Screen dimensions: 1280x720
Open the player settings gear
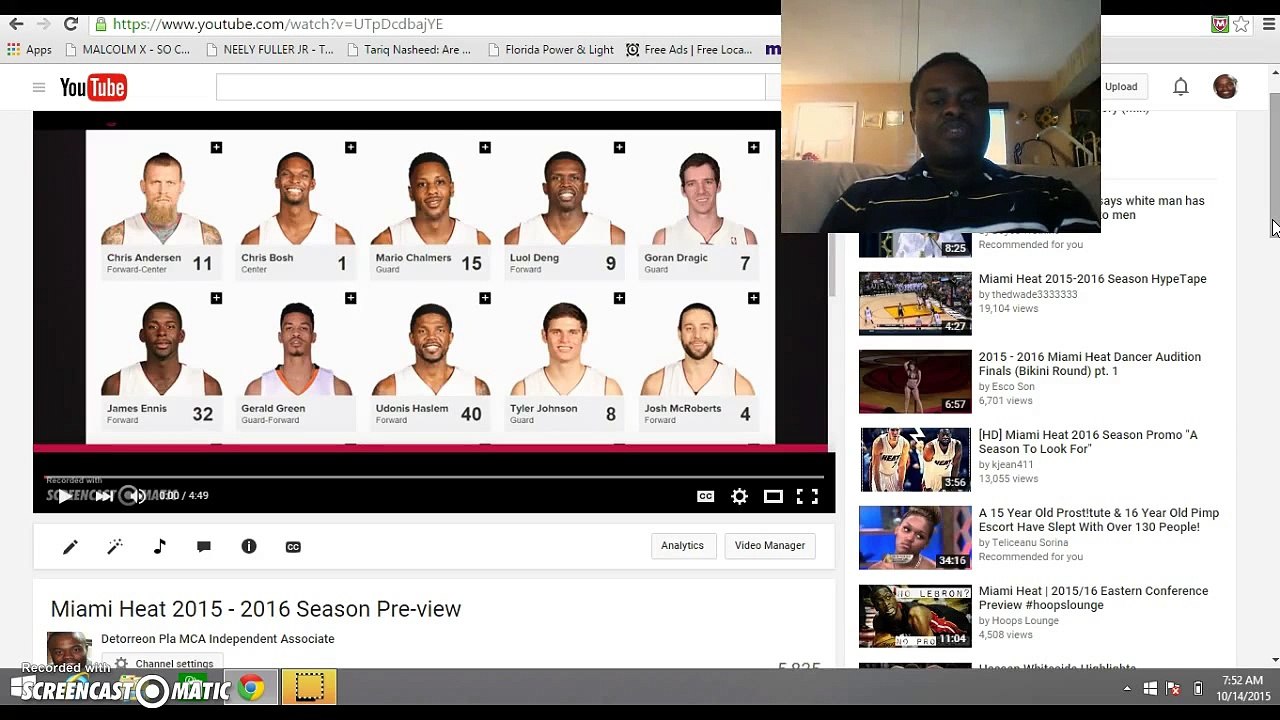[x=739, y=496]
